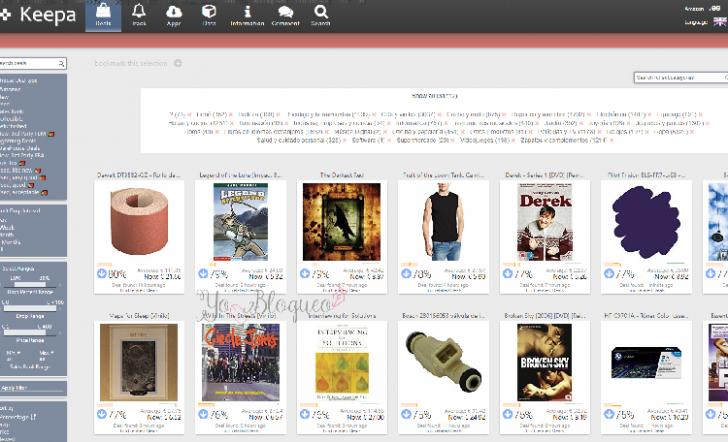Click drop arrow icon on HP toner deal
Image resolution: width=728 pixels, height=442 pixels.
[x=609, y=414]
